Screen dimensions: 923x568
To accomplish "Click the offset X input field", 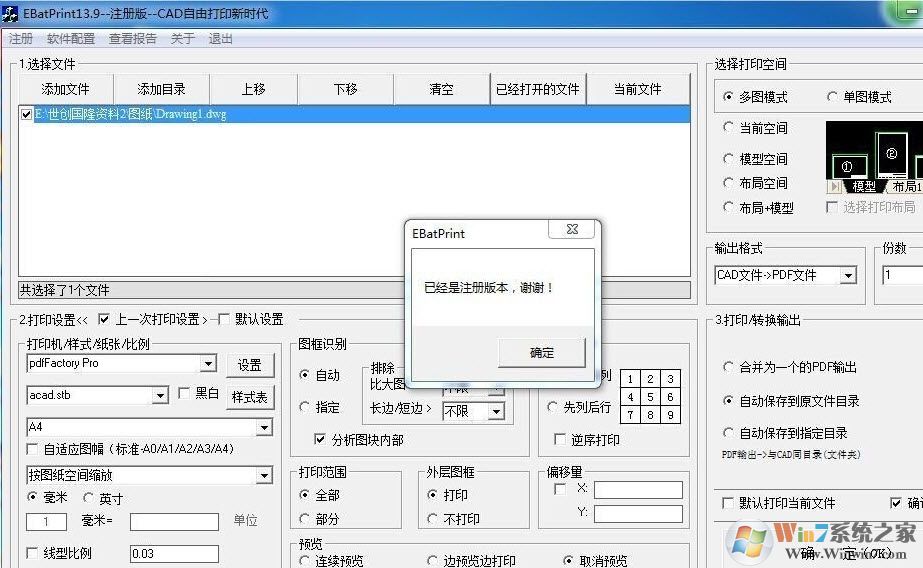I will coord(638,490).
